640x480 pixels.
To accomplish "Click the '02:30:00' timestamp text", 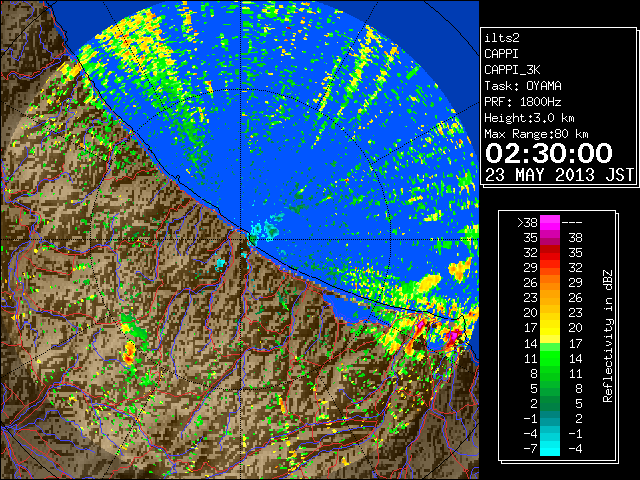I will pos(549,153).
